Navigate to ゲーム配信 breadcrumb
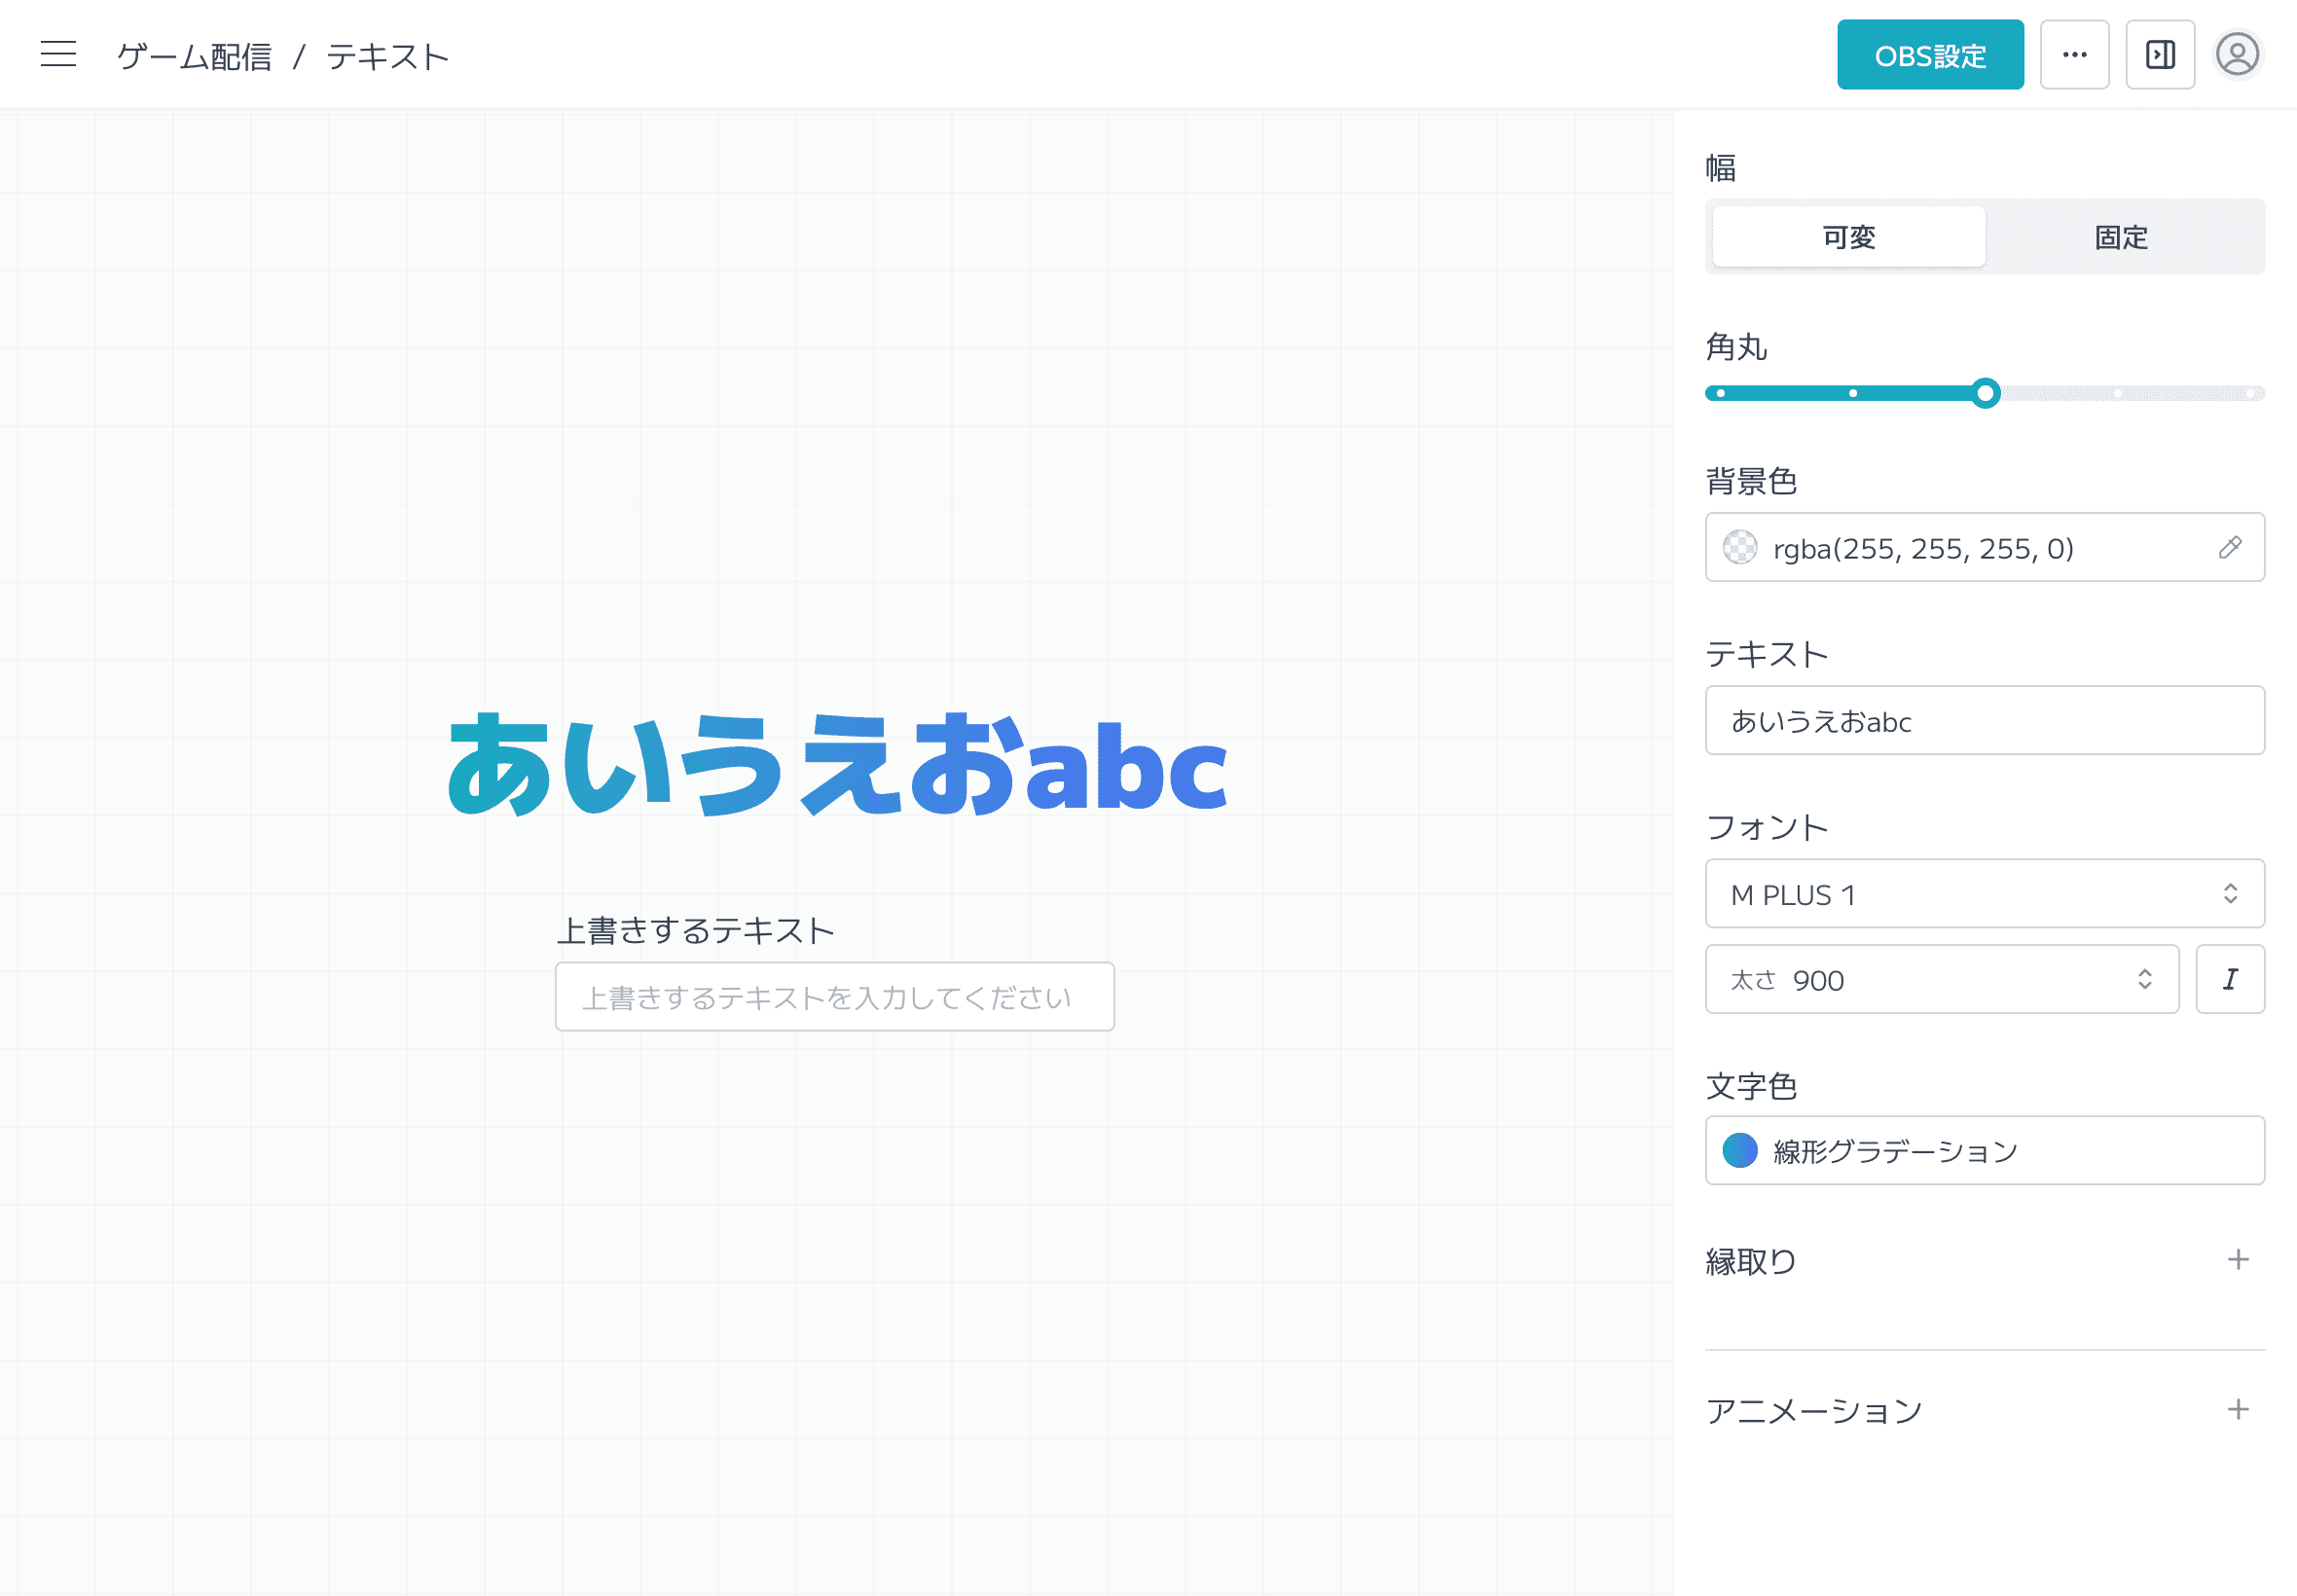This screenshot has height=1596, width=2297. tap(193, 56)
